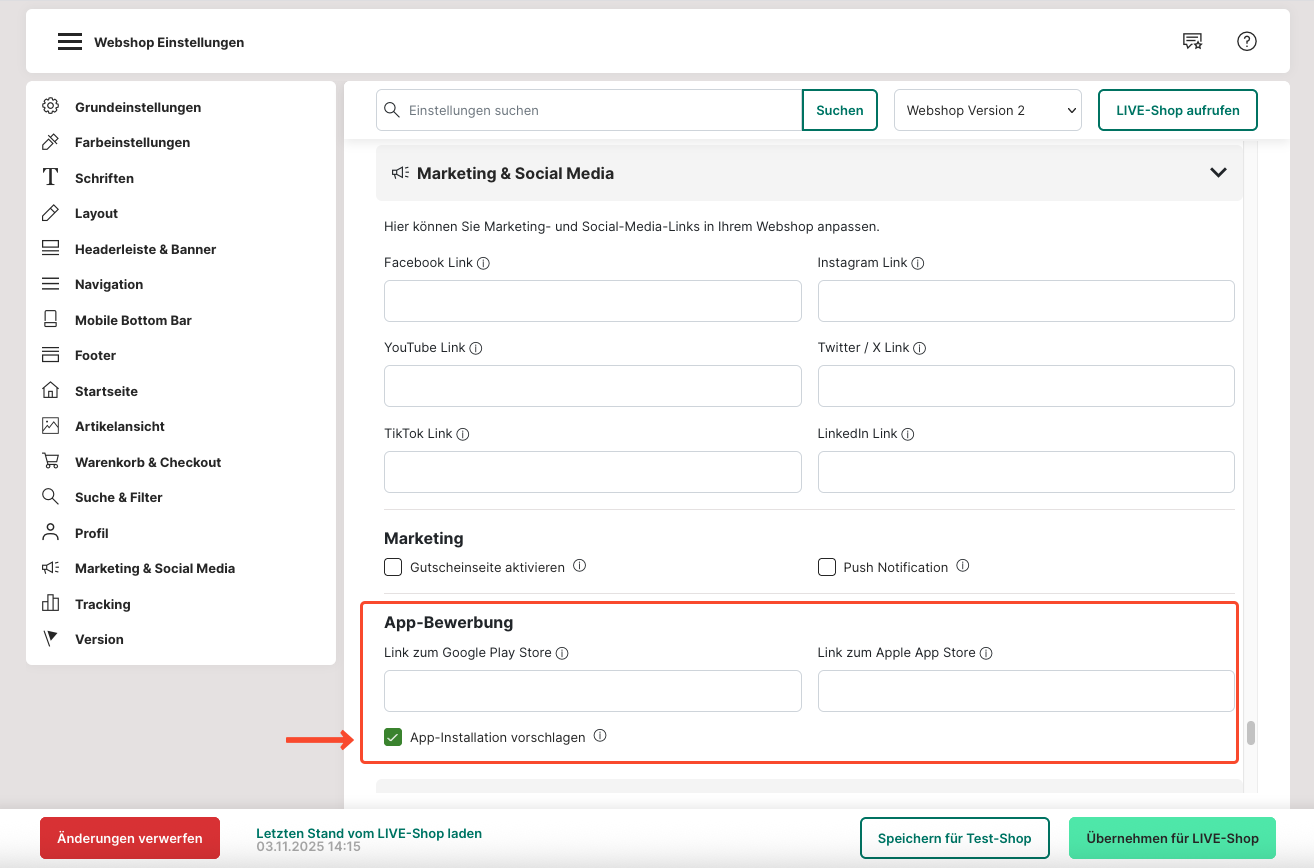Select Warenkorb & Checkout in sidebar
Image resolution: width=1314 pixels, height=868 pixels.
coord(148,462)
